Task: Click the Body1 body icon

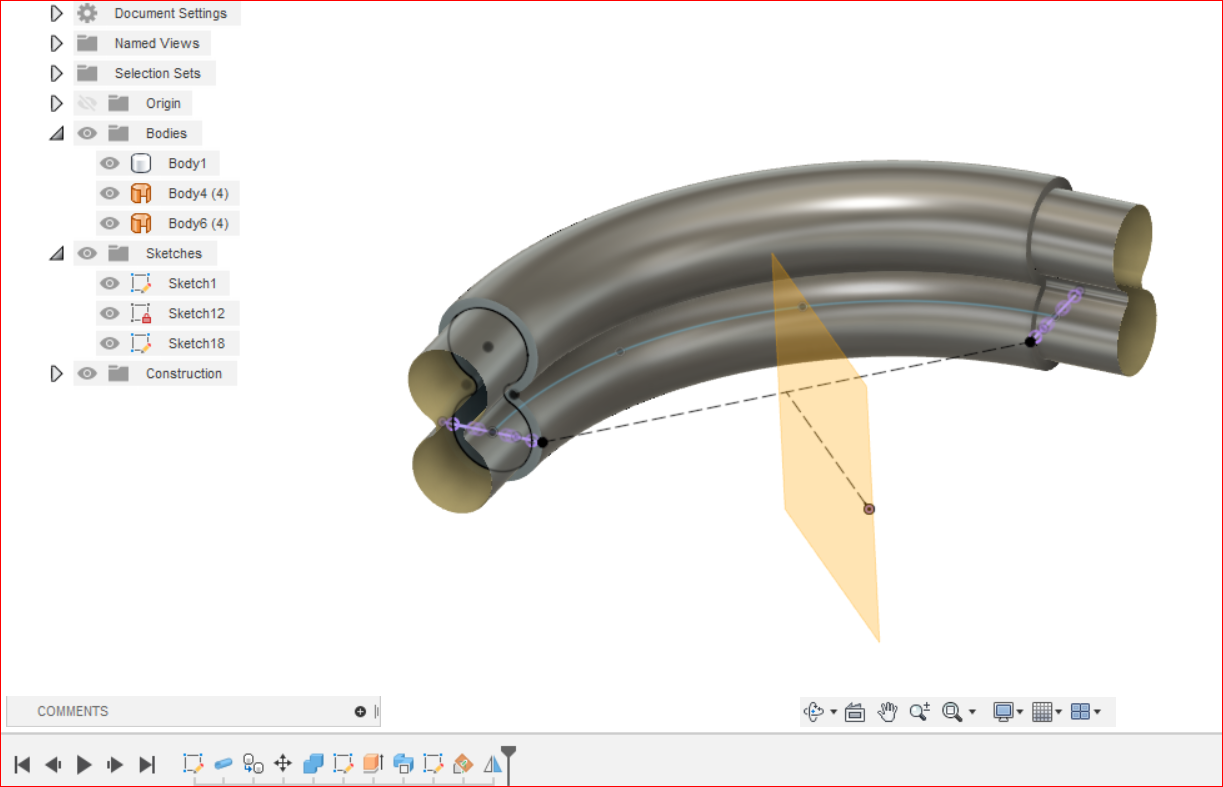Action: 141,163
